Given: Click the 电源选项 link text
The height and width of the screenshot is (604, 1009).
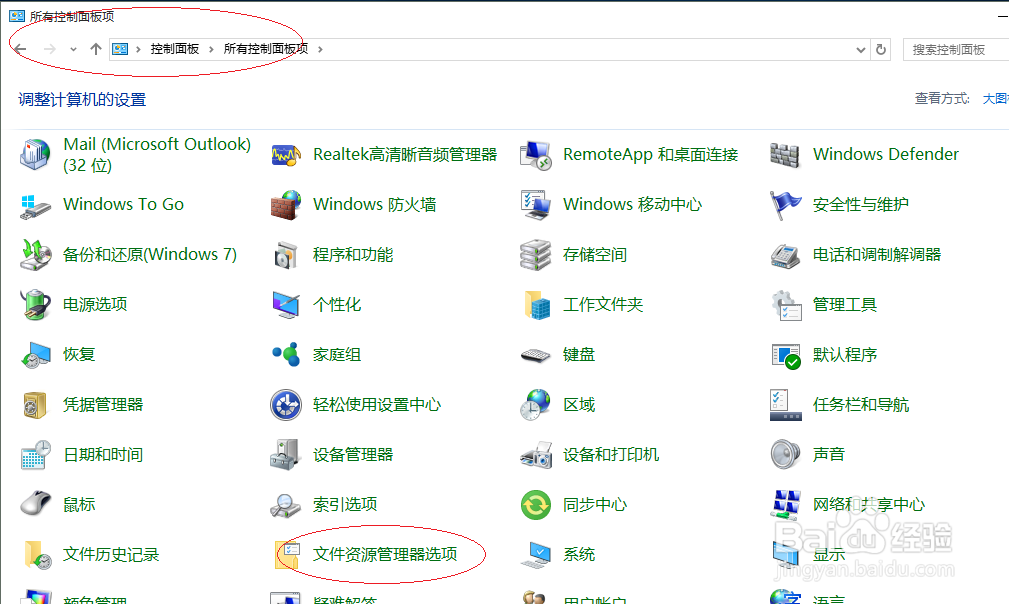Looking at the screenshot, I should (95, 304).
